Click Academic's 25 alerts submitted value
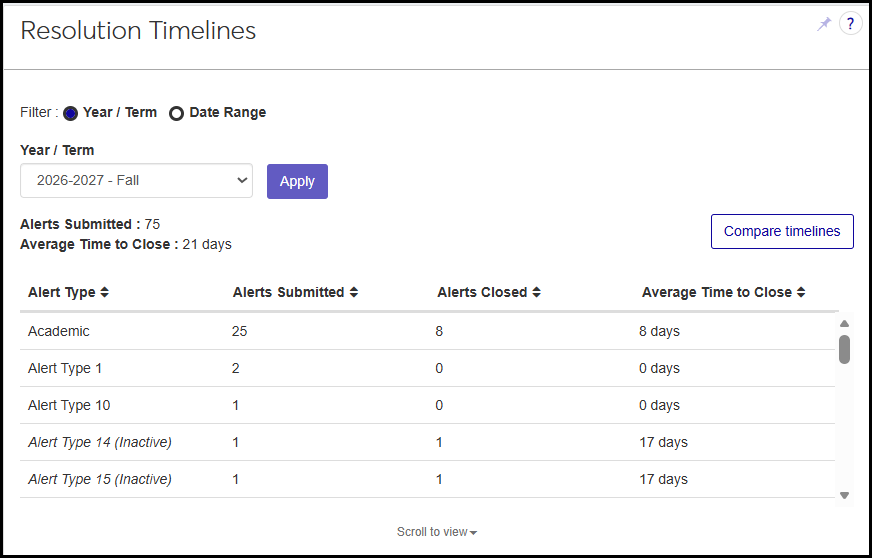This screenshot has height=558, width=872. point(239,331)
